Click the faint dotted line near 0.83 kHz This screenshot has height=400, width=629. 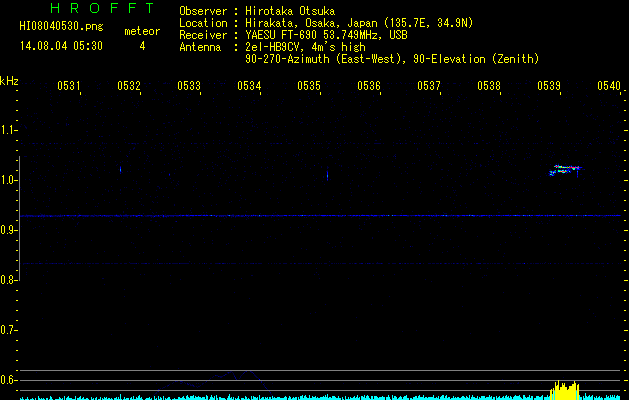pyautogui.click(x=320, y=264)
